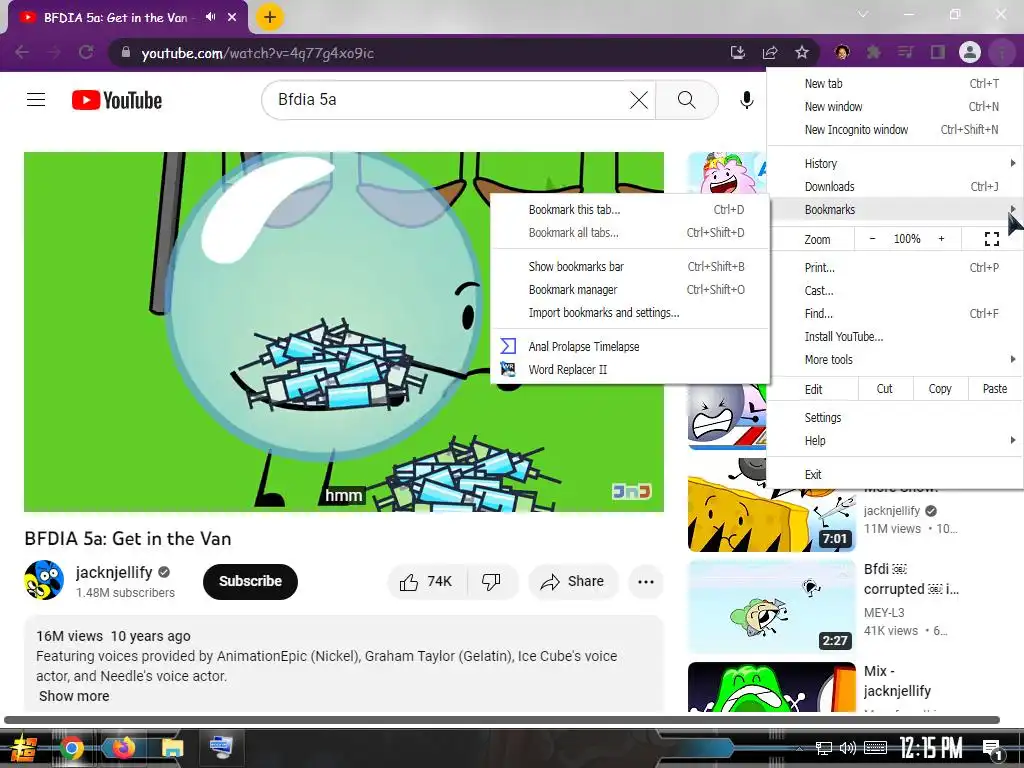The image size is (1024, 768).
Task: Enter fullscreen from the Zoom row
Action: tap(991, 239)
